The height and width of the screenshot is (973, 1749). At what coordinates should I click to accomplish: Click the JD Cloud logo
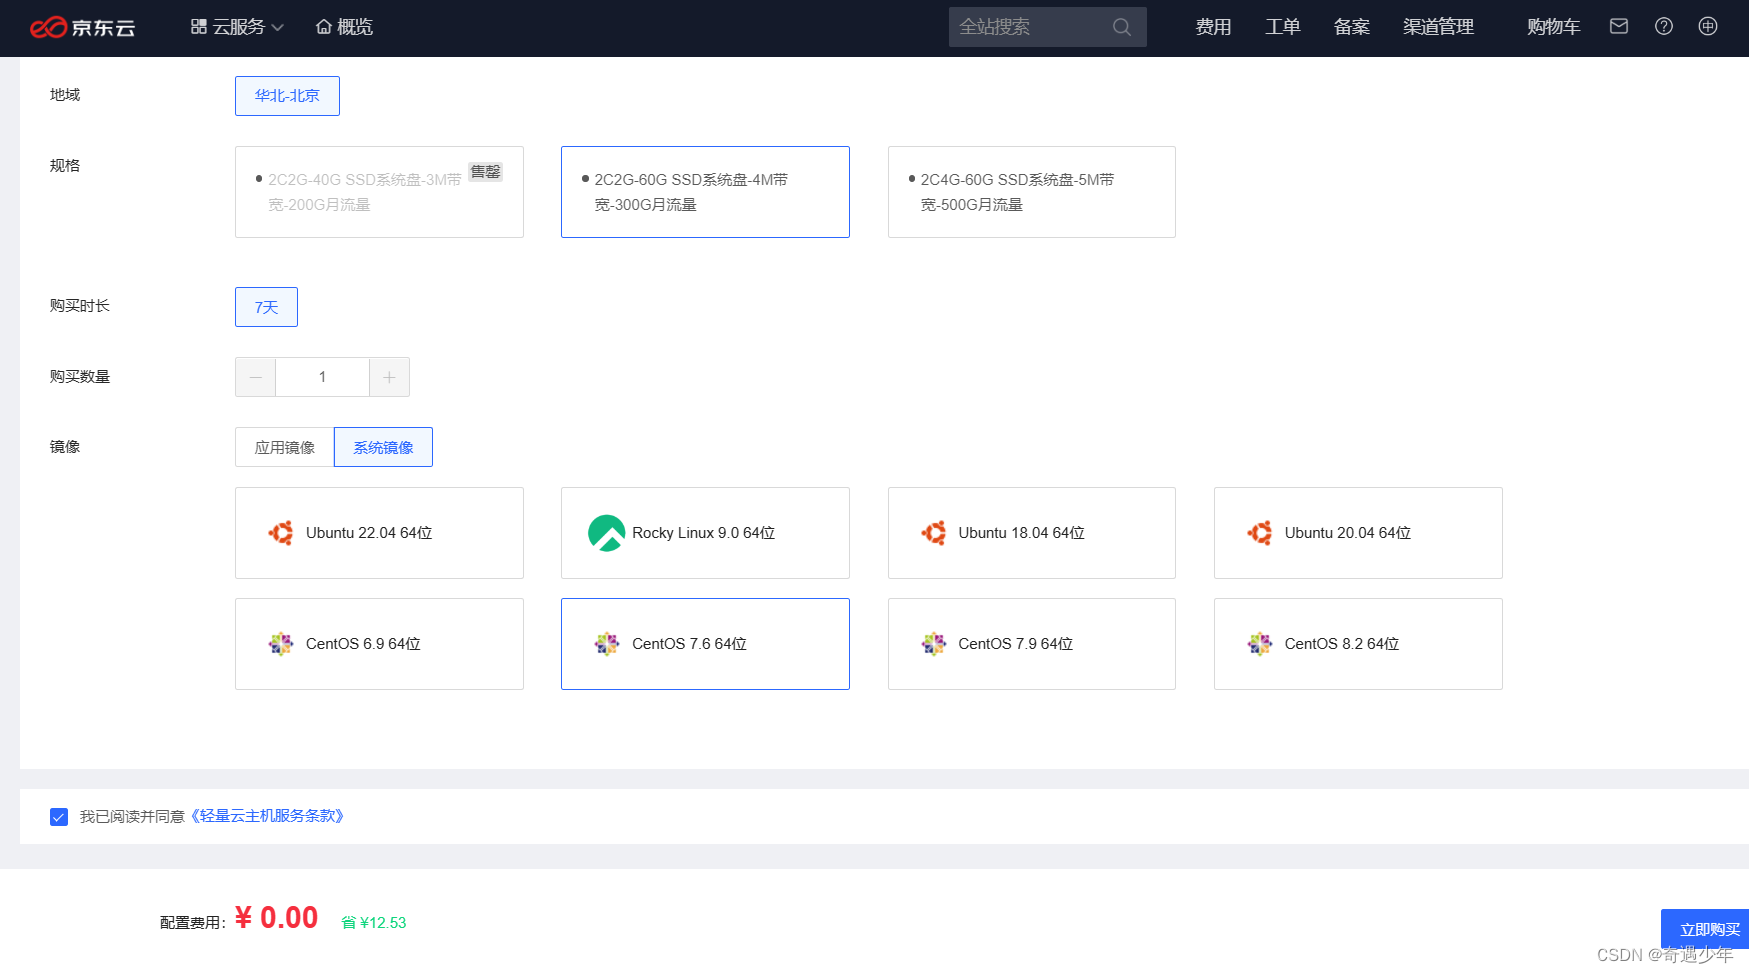[82, 27]
